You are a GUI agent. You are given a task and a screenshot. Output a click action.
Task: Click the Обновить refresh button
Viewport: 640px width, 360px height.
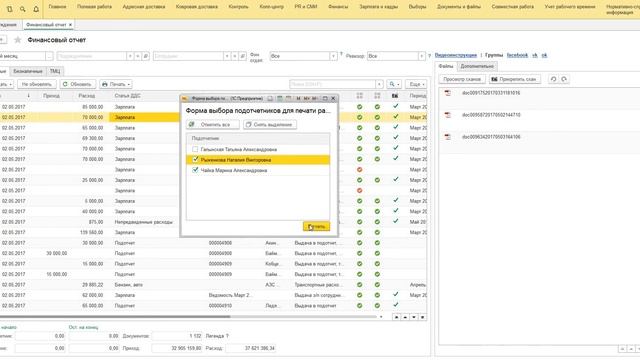click(78, 84)
